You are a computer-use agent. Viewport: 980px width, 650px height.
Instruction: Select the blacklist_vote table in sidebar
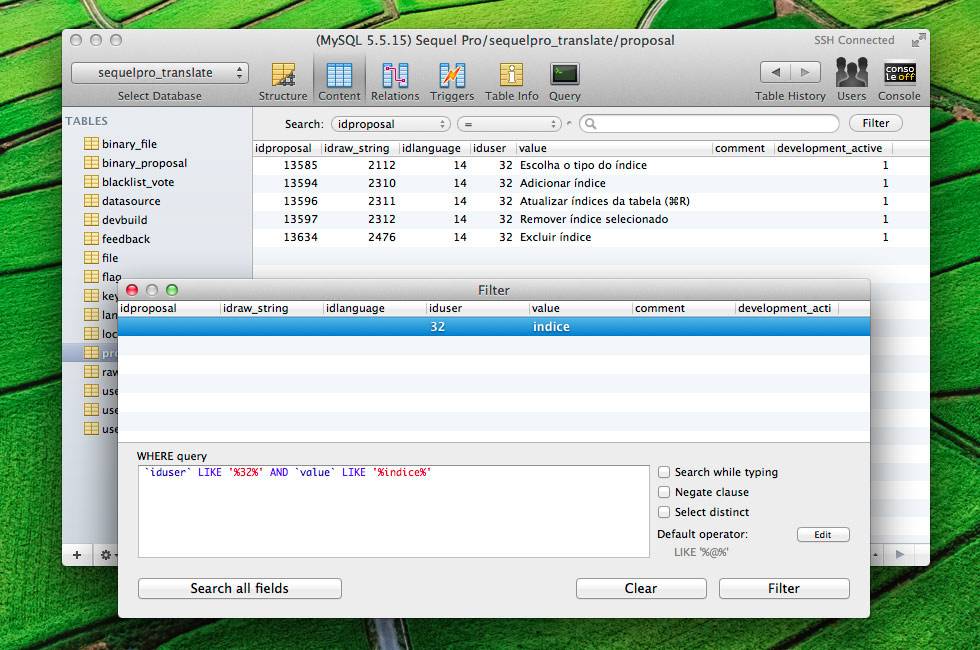(x=137, y=182)
